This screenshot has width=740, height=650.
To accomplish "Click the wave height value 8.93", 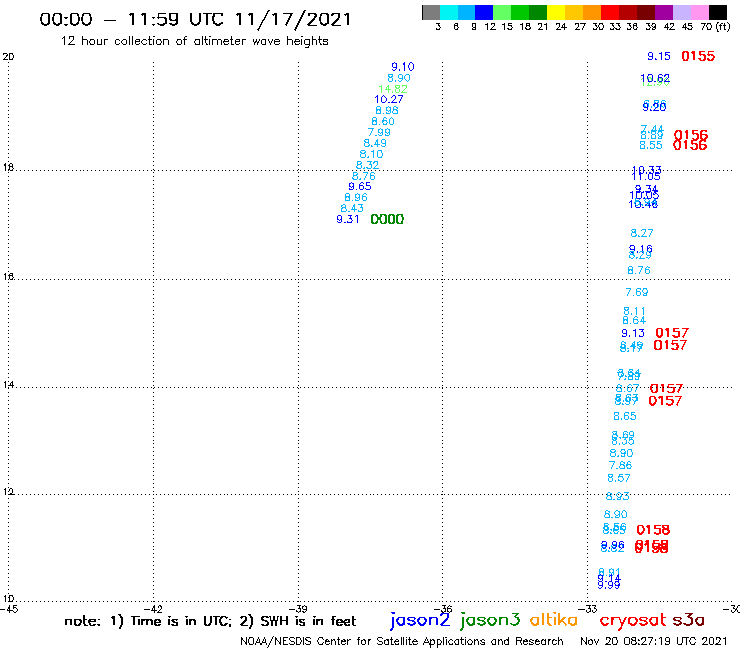I will coord(617,496).
